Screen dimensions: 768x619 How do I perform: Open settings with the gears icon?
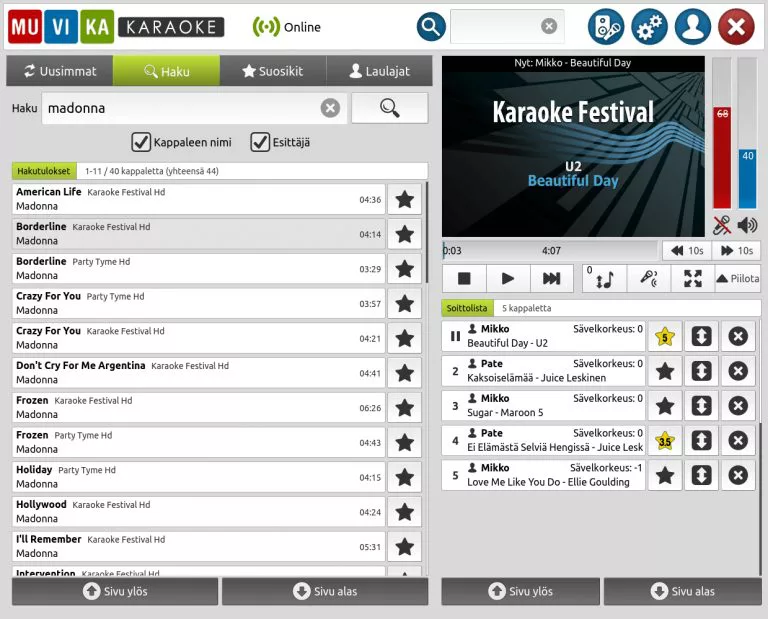click(x=649, y=26)
